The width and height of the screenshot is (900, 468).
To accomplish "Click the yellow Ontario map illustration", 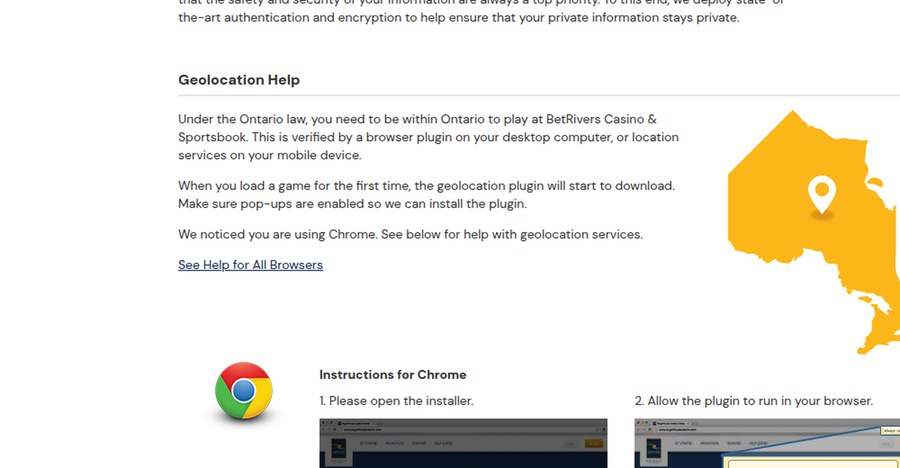I will click(x=814, y=232).
